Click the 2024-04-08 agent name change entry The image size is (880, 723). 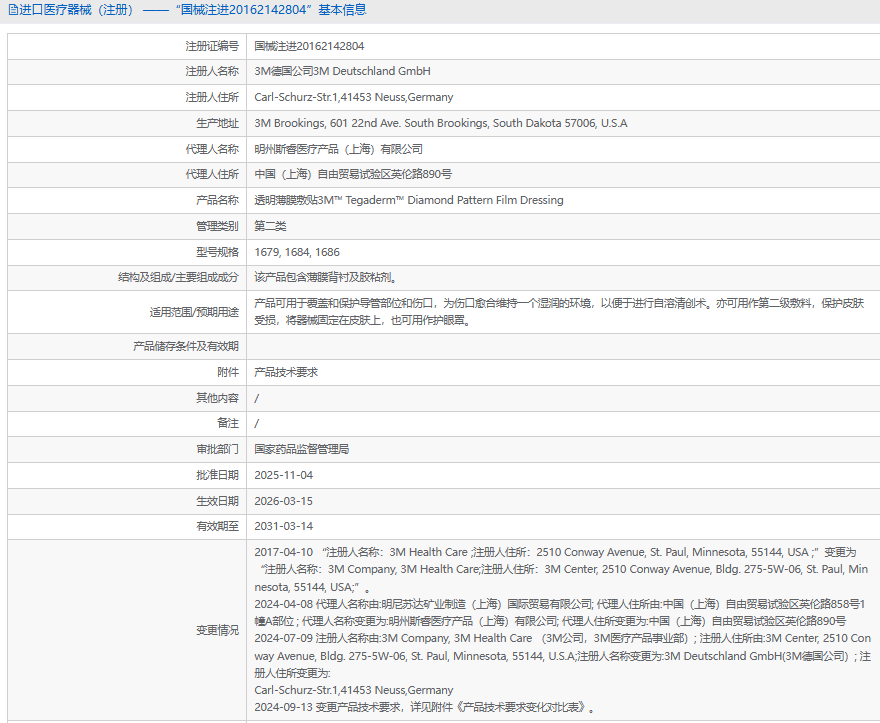560,612
